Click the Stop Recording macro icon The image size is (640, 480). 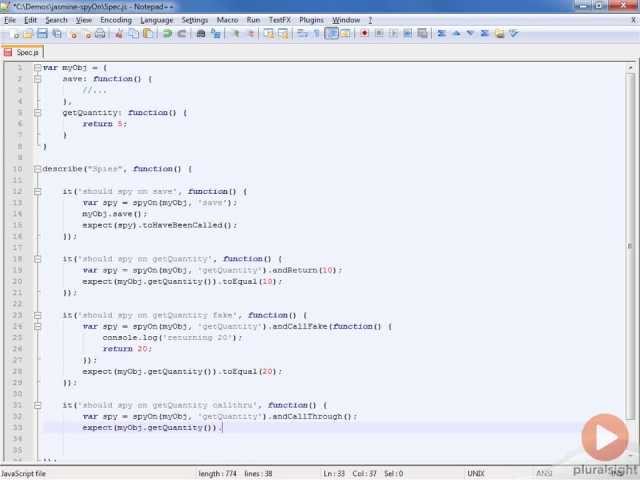(x=379, y=34)
